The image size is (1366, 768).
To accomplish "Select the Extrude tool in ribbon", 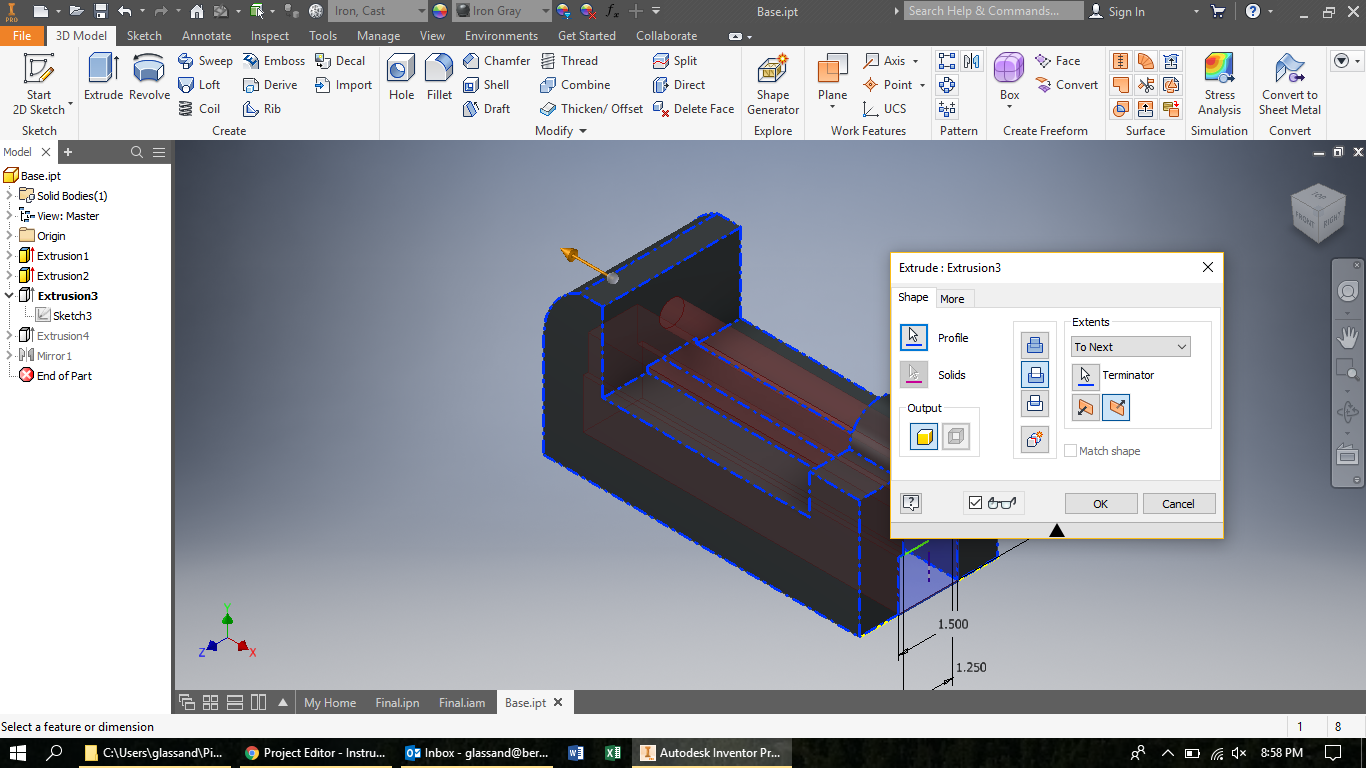I will (x=103, y=78).
